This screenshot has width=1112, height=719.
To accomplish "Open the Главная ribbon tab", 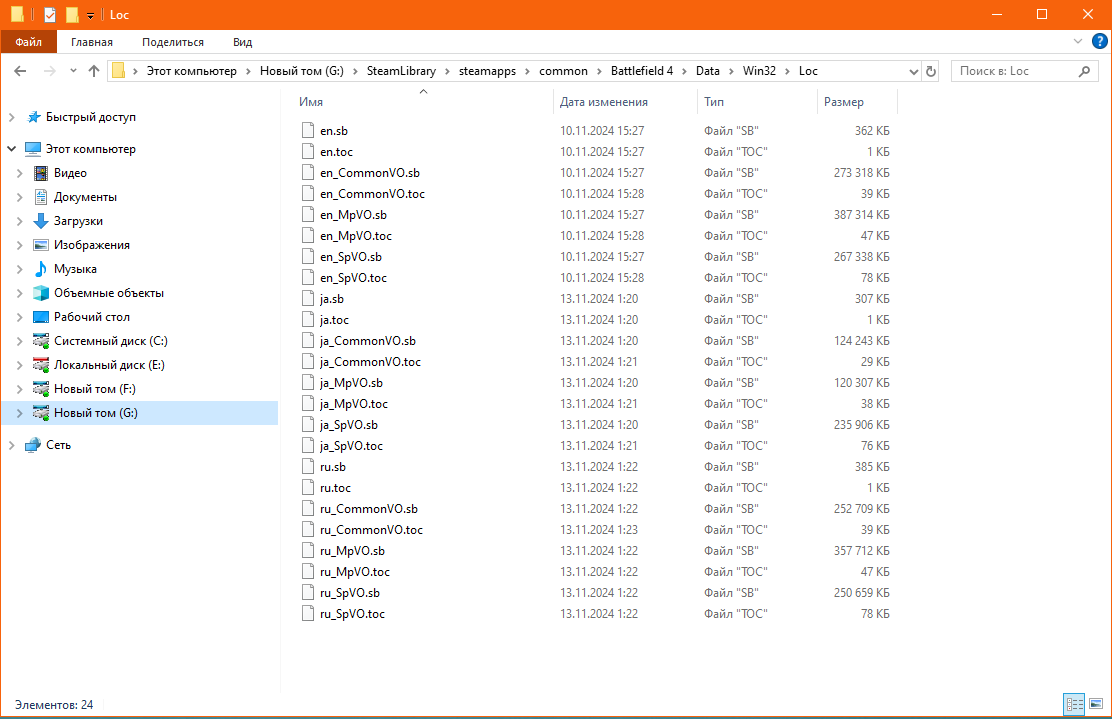I will [91, 42].
